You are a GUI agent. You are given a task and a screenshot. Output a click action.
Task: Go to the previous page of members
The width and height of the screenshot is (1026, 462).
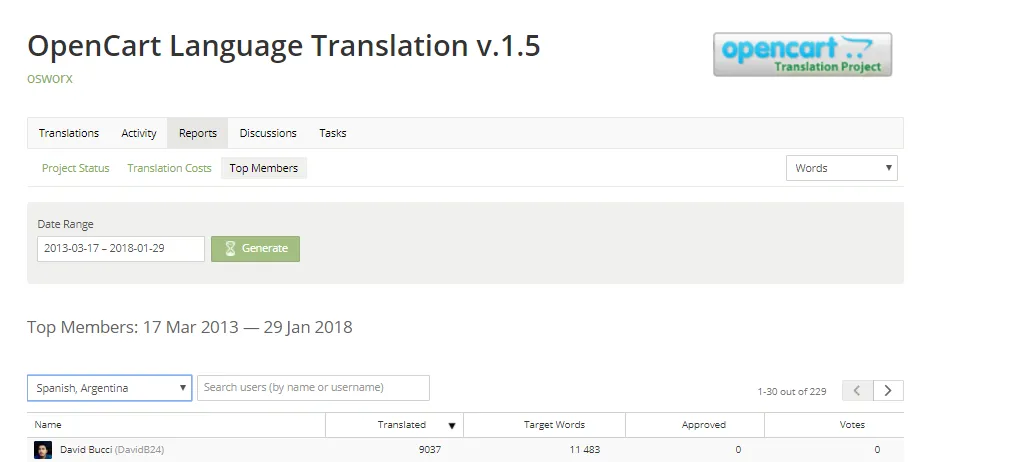(857, 391)
